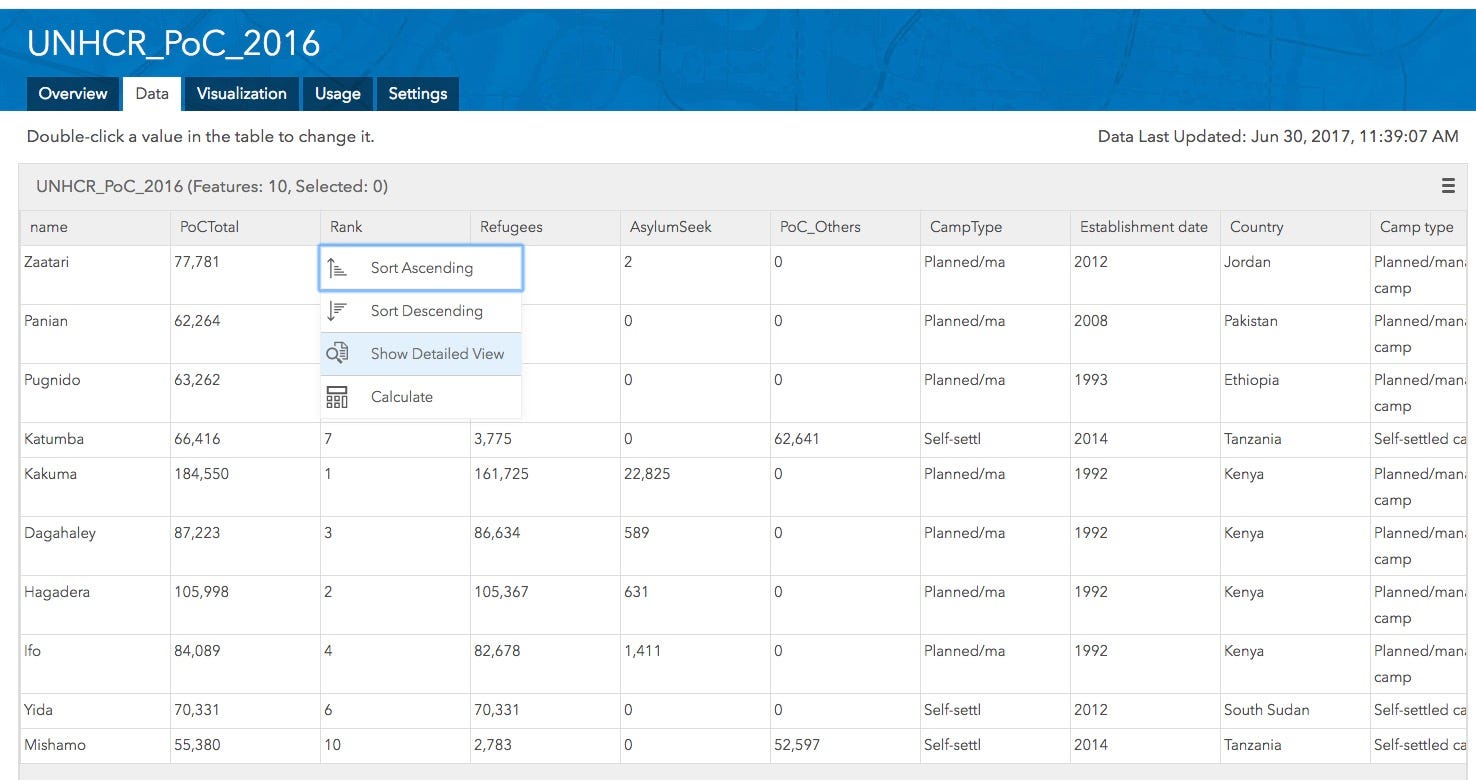The width and height of the screenshot is (1476, 780).
Task: Switch to the Overview tab
Action: [x=73, y=94]
